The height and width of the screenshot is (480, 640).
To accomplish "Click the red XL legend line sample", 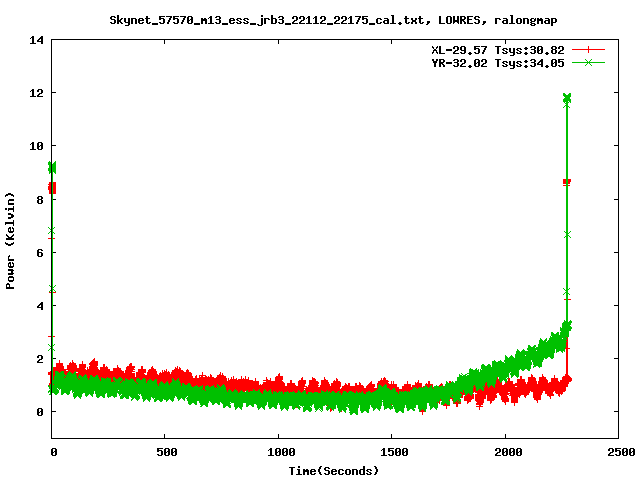I will (x=588, y=50).
